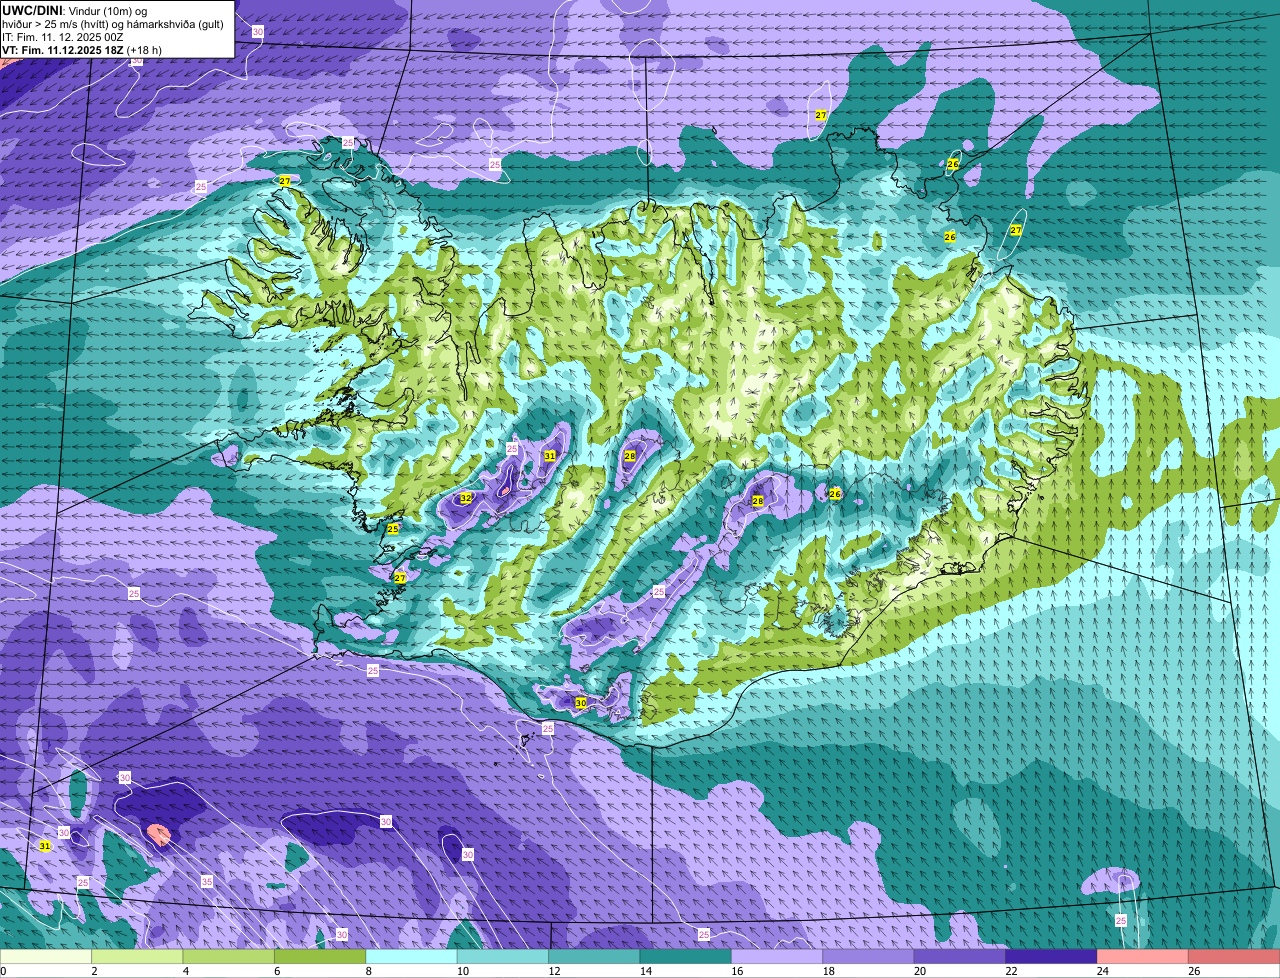Click the title line "UWC/DINI: Vindur (10m) og"
Image resolution: width=1280 pixels, height=978 pixels.
tap(75, 11)
